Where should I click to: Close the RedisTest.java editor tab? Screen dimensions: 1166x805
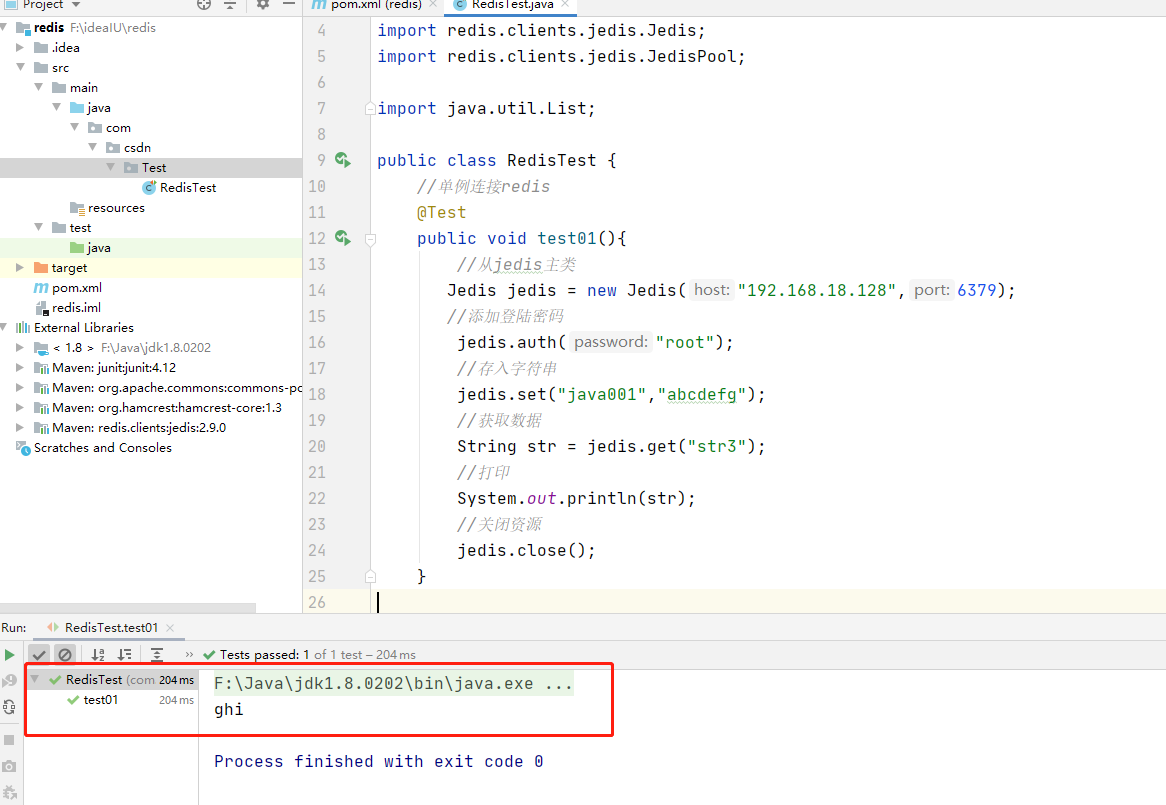point(565,4)
